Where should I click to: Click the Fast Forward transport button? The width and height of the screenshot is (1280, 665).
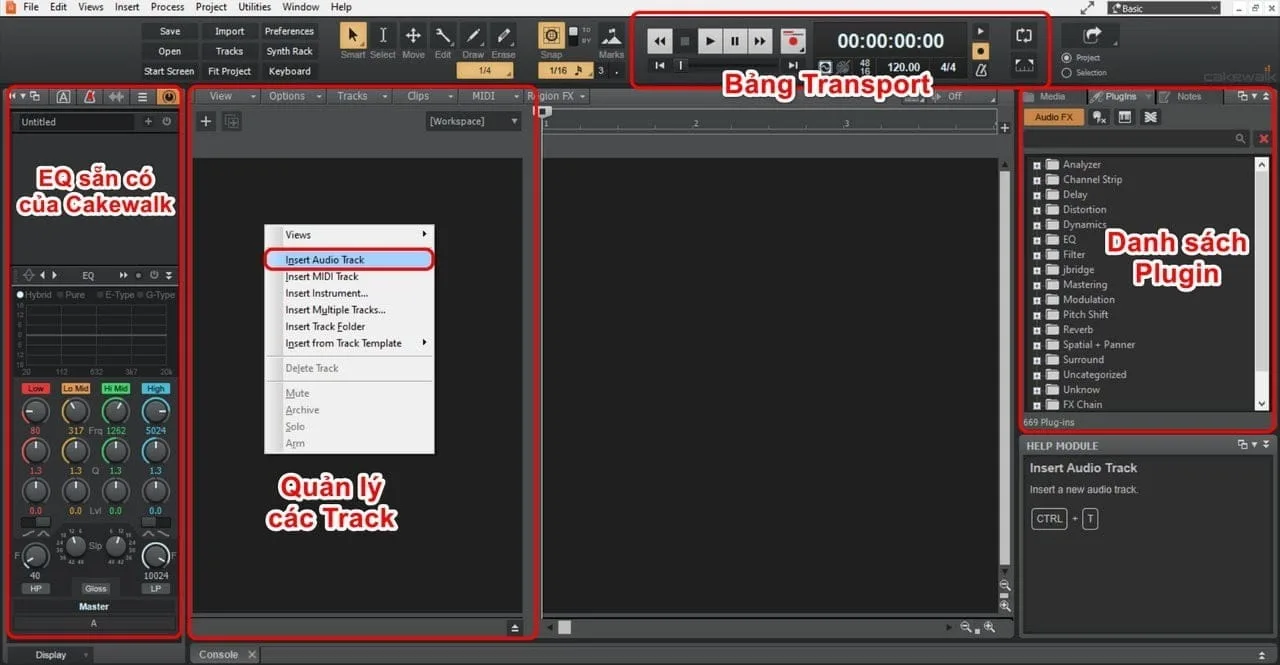click(761, 41)
